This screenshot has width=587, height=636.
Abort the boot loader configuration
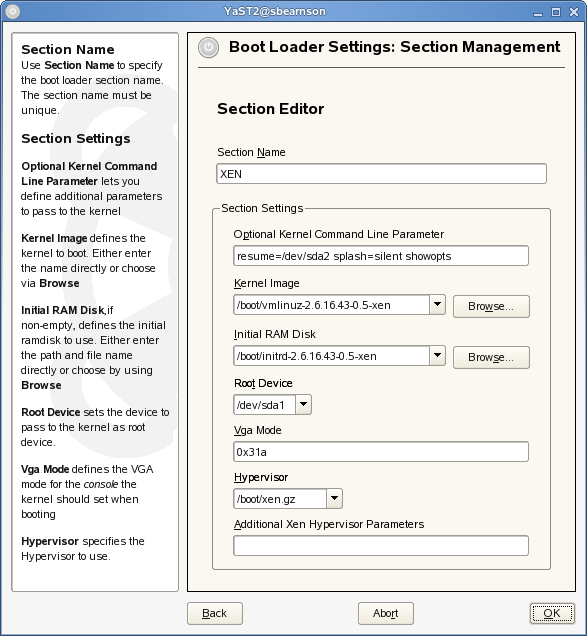[386, 613]
